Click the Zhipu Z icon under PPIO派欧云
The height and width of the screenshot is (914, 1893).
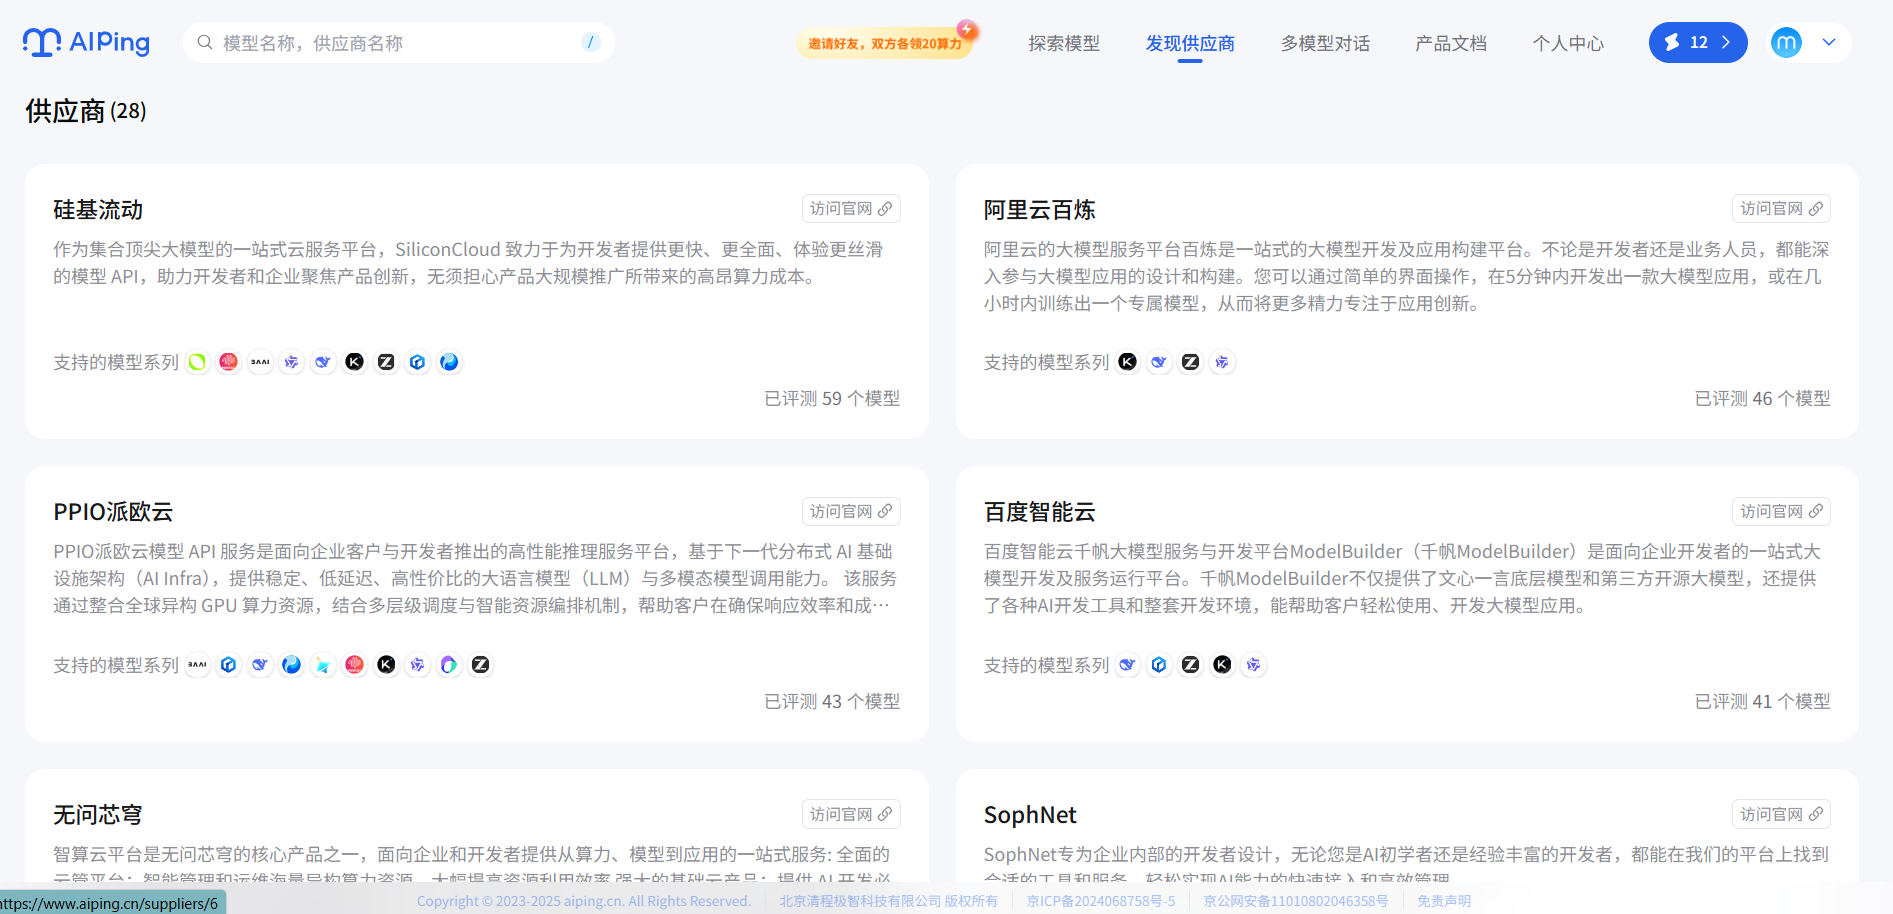click(x=481, y=665)
